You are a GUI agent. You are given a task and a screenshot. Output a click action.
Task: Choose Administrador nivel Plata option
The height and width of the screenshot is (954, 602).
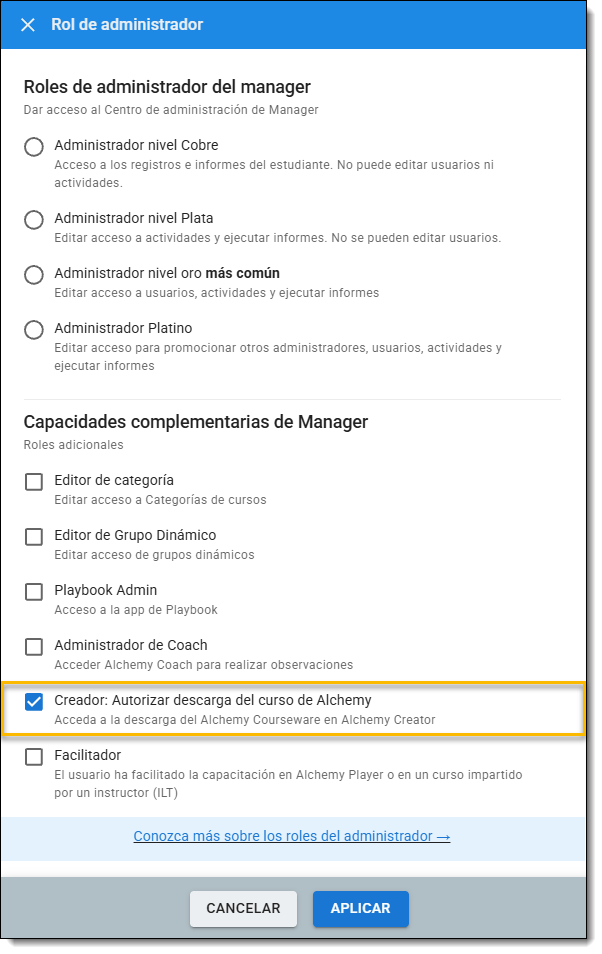[34, 220]
